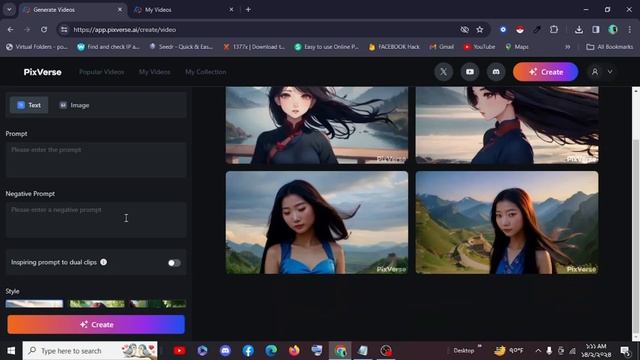Close the Generate Videos tab
Image resolution: width=640 pixels, height=360 pixels.
pyautogui.click(x=120, y=9)
